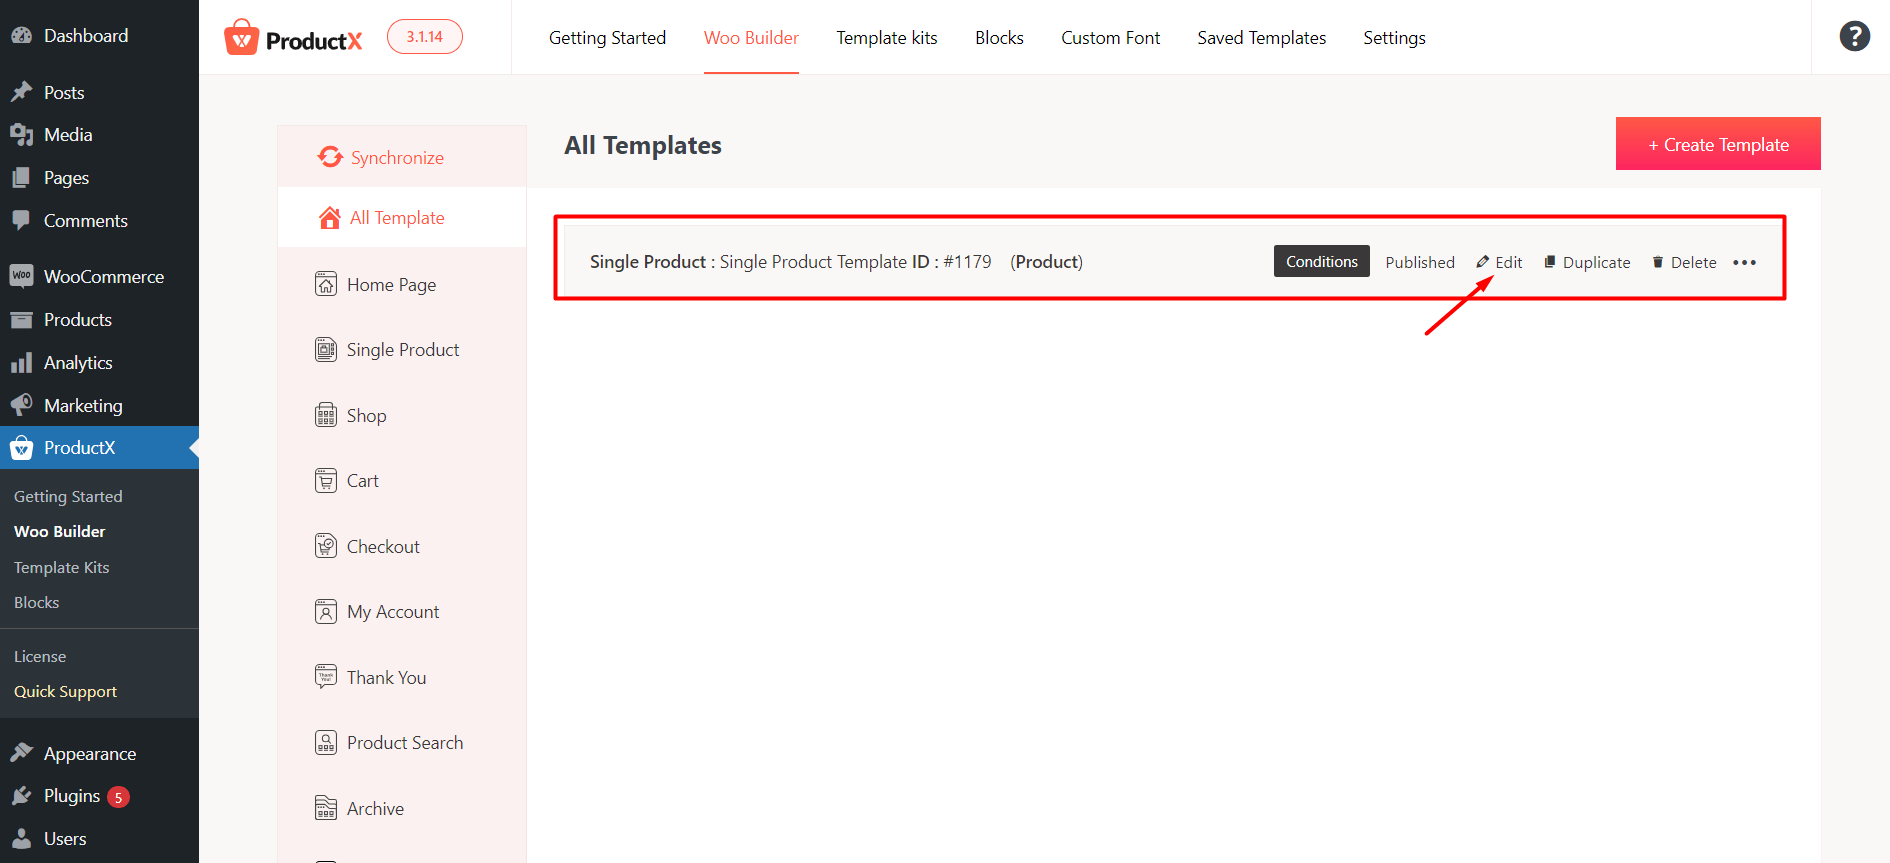Image resolution: width=1890 pixels, height=863 pixels.
Task: Select the All Template label
Action: tap(397, 218)
